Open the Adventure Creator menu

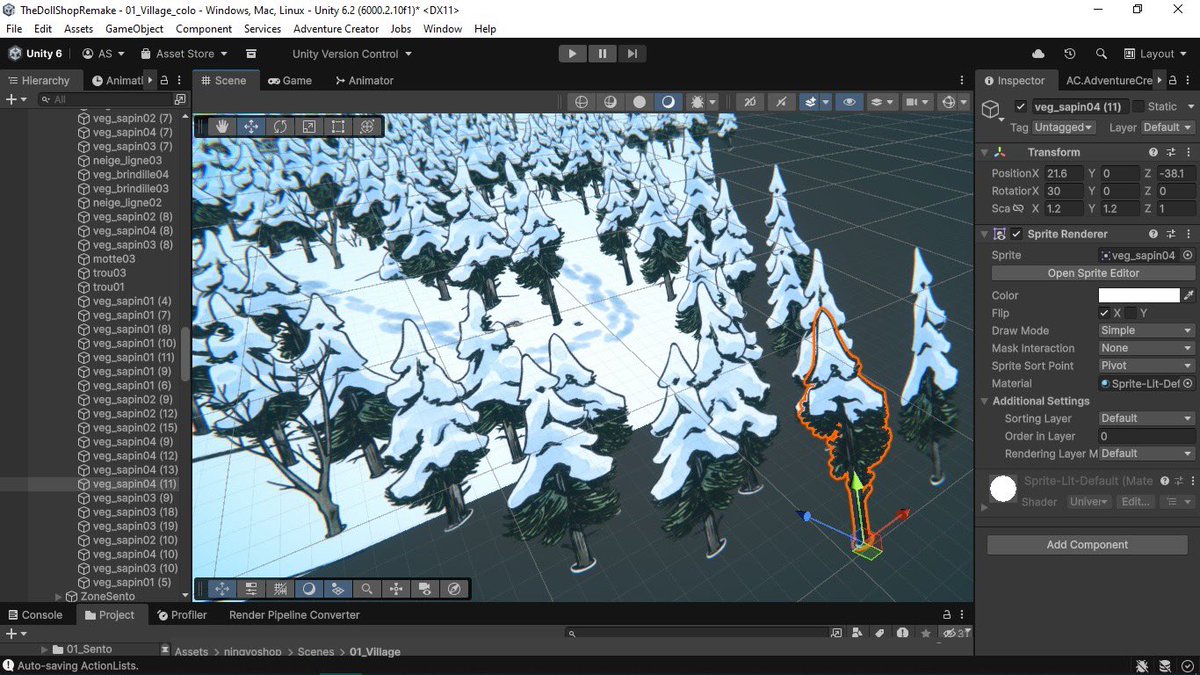click(x=336, y=29)
